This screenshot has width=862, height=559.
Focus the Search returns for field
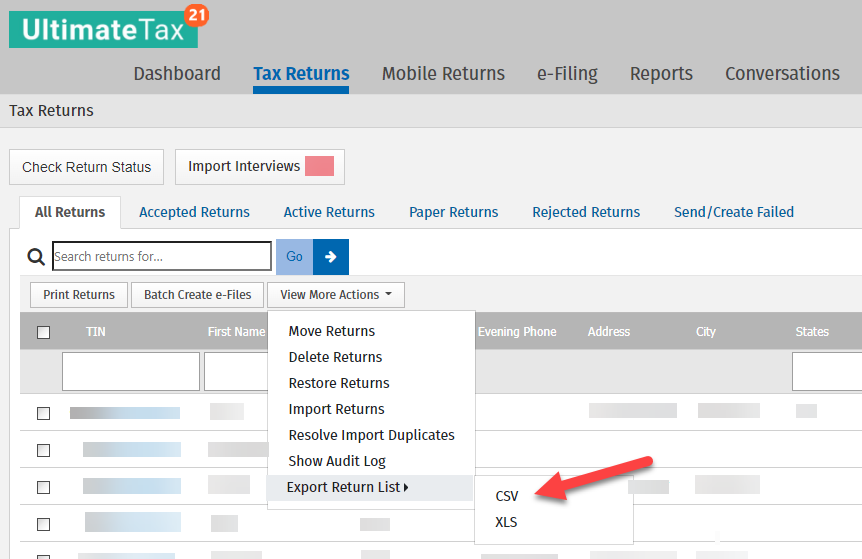[162, 256]
